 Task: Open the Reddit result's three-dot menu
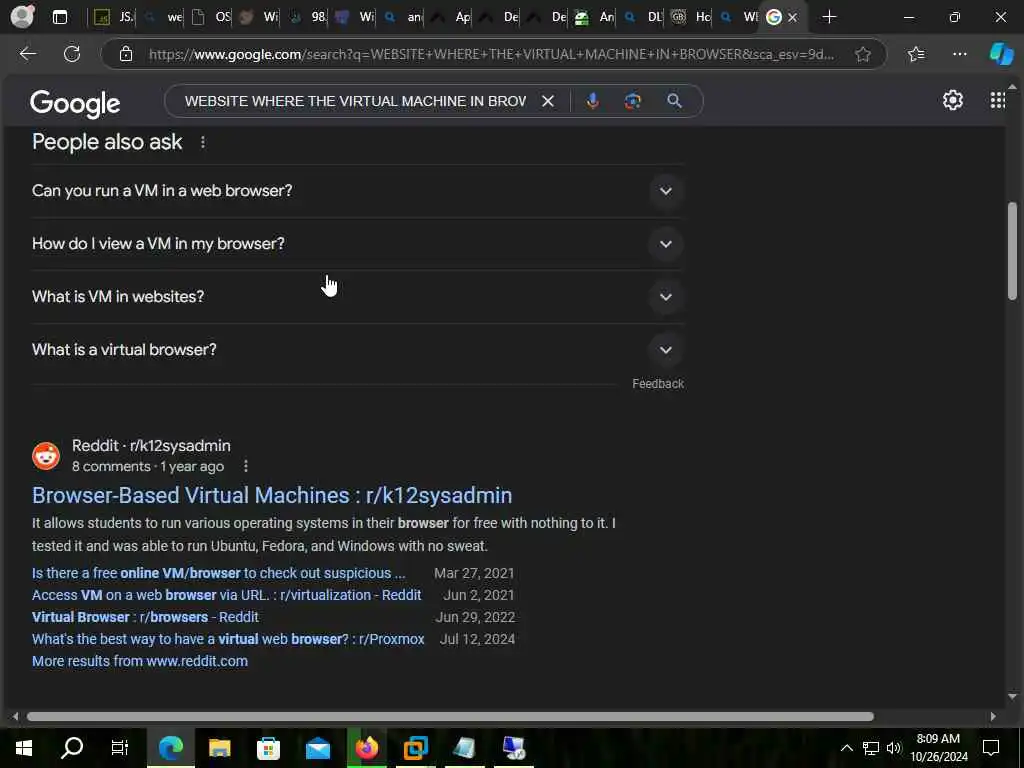[x=246, y=466]
